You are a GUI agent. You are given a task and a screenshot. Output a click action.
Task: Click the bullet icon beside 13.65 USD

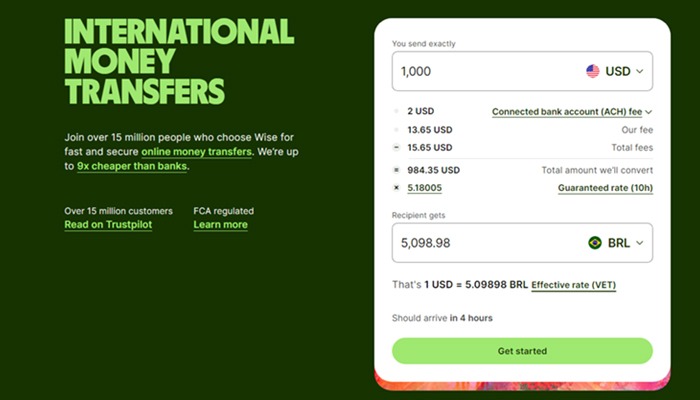pyautogui.click(x=396, y=130)
